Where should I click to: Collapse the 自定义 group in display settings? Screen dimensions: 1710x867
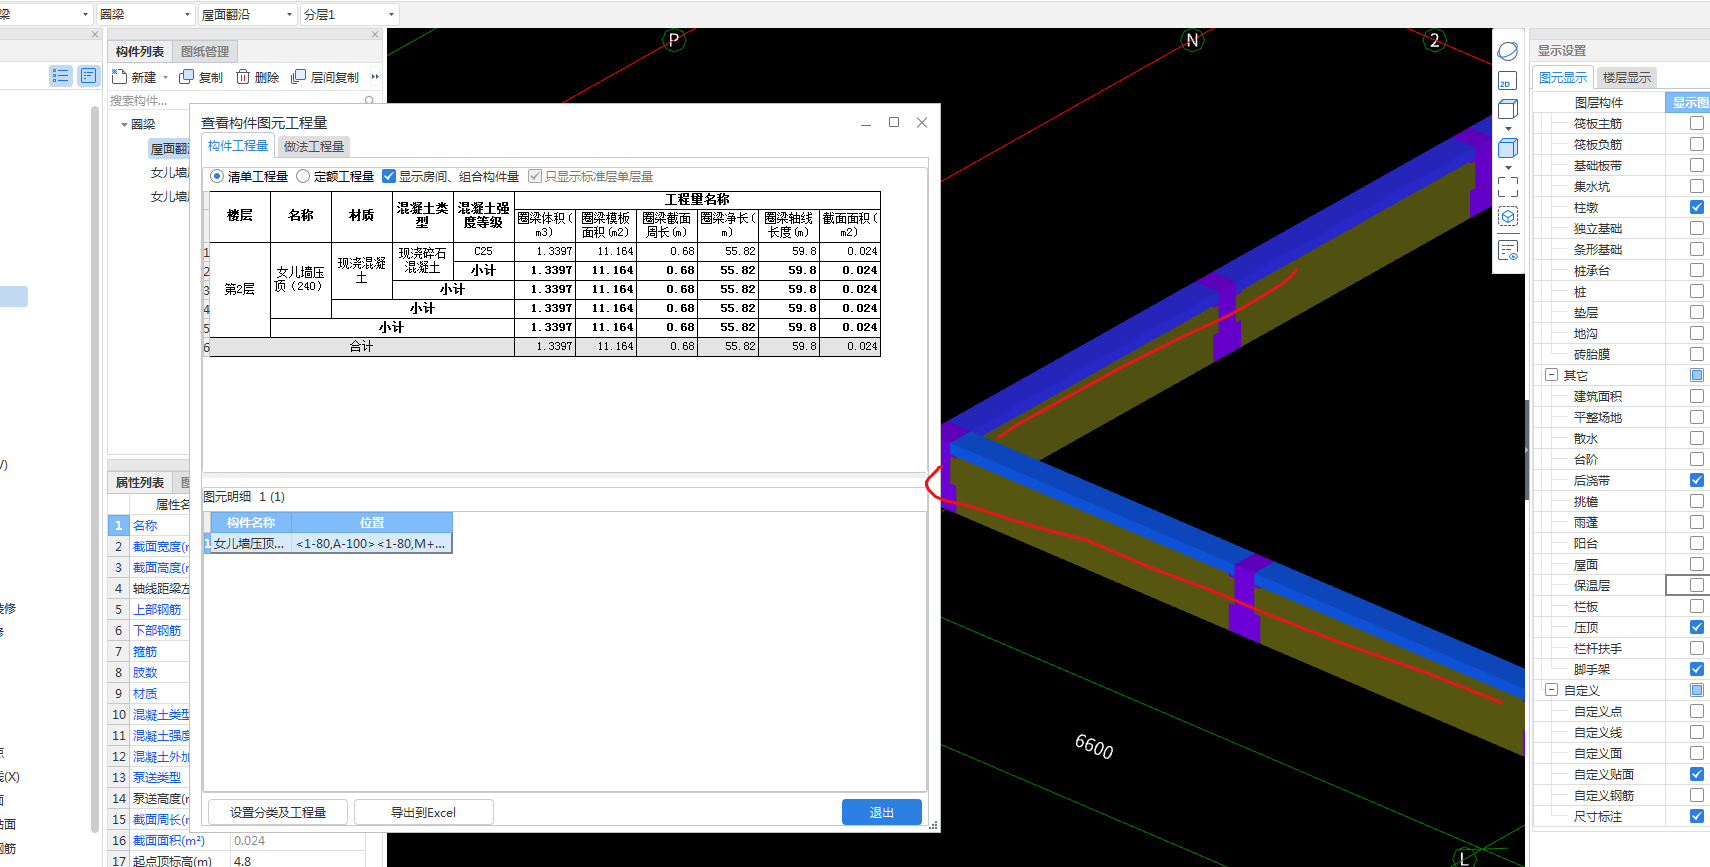coord(1552,690)
